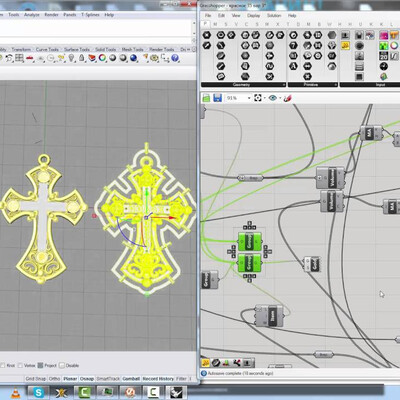Click the first icon on the canvas bottom-left toolbar
Image resolution: width=400 pixels, height=400 pixels.
point(206,362)
